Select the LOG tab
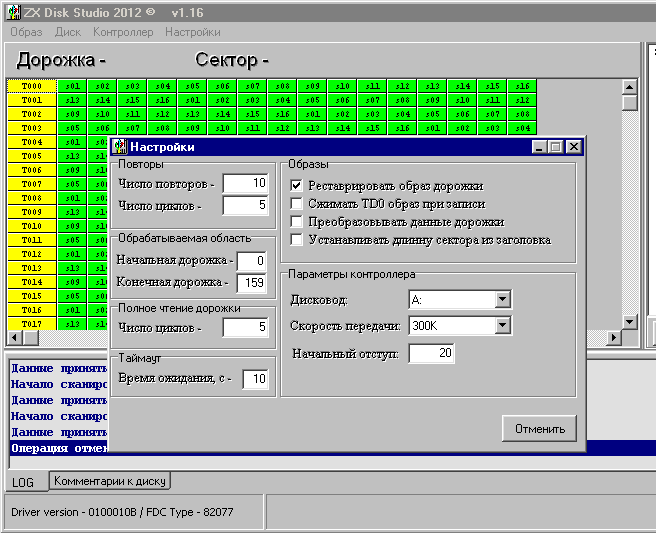 (x=23, y=483)
